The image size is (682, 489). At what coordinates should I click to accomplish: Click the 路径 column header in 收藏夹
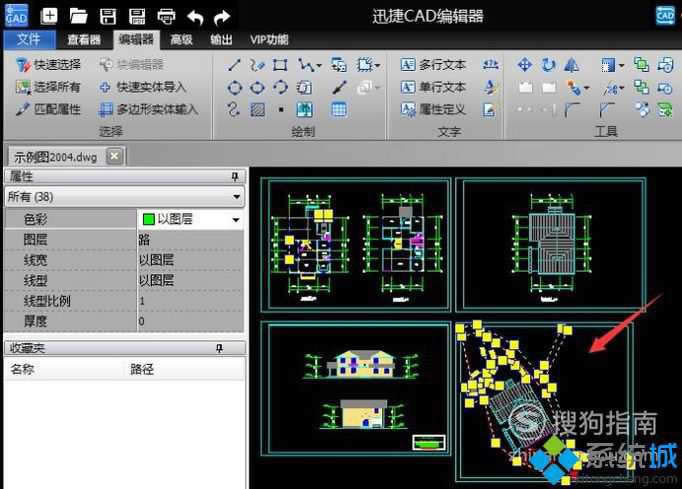tap(142, 370)
